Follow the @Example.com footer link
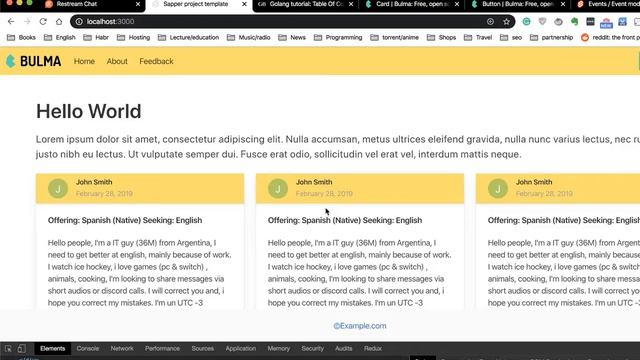 (360, 326)
